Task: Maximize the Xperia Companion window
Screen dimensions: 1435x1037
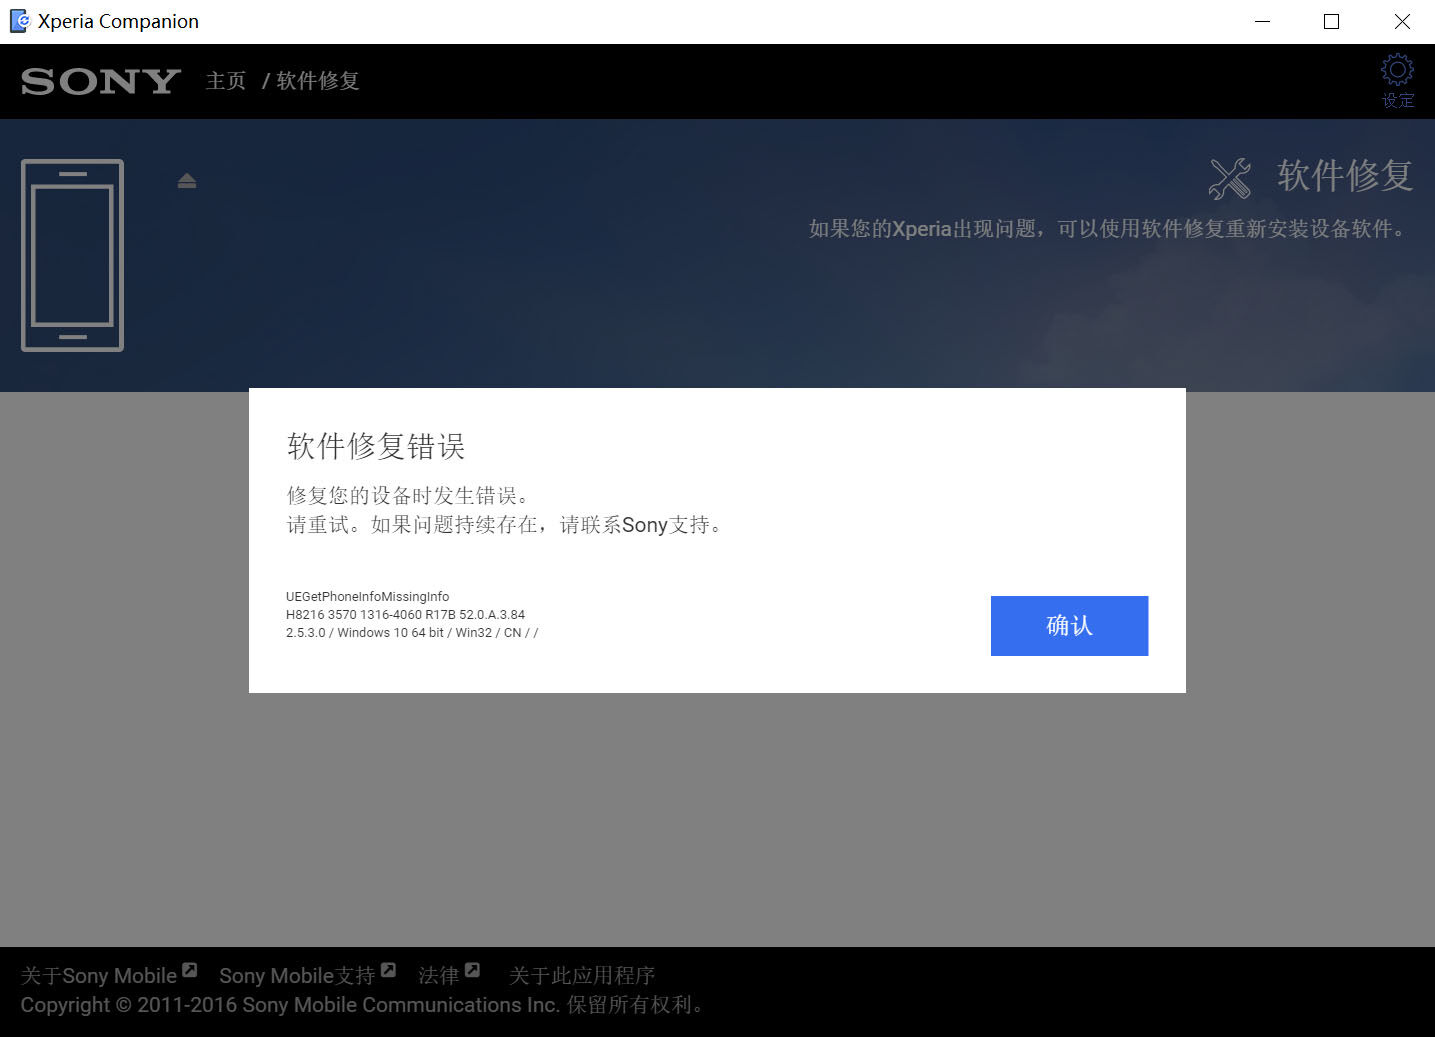Action: 1331,21
